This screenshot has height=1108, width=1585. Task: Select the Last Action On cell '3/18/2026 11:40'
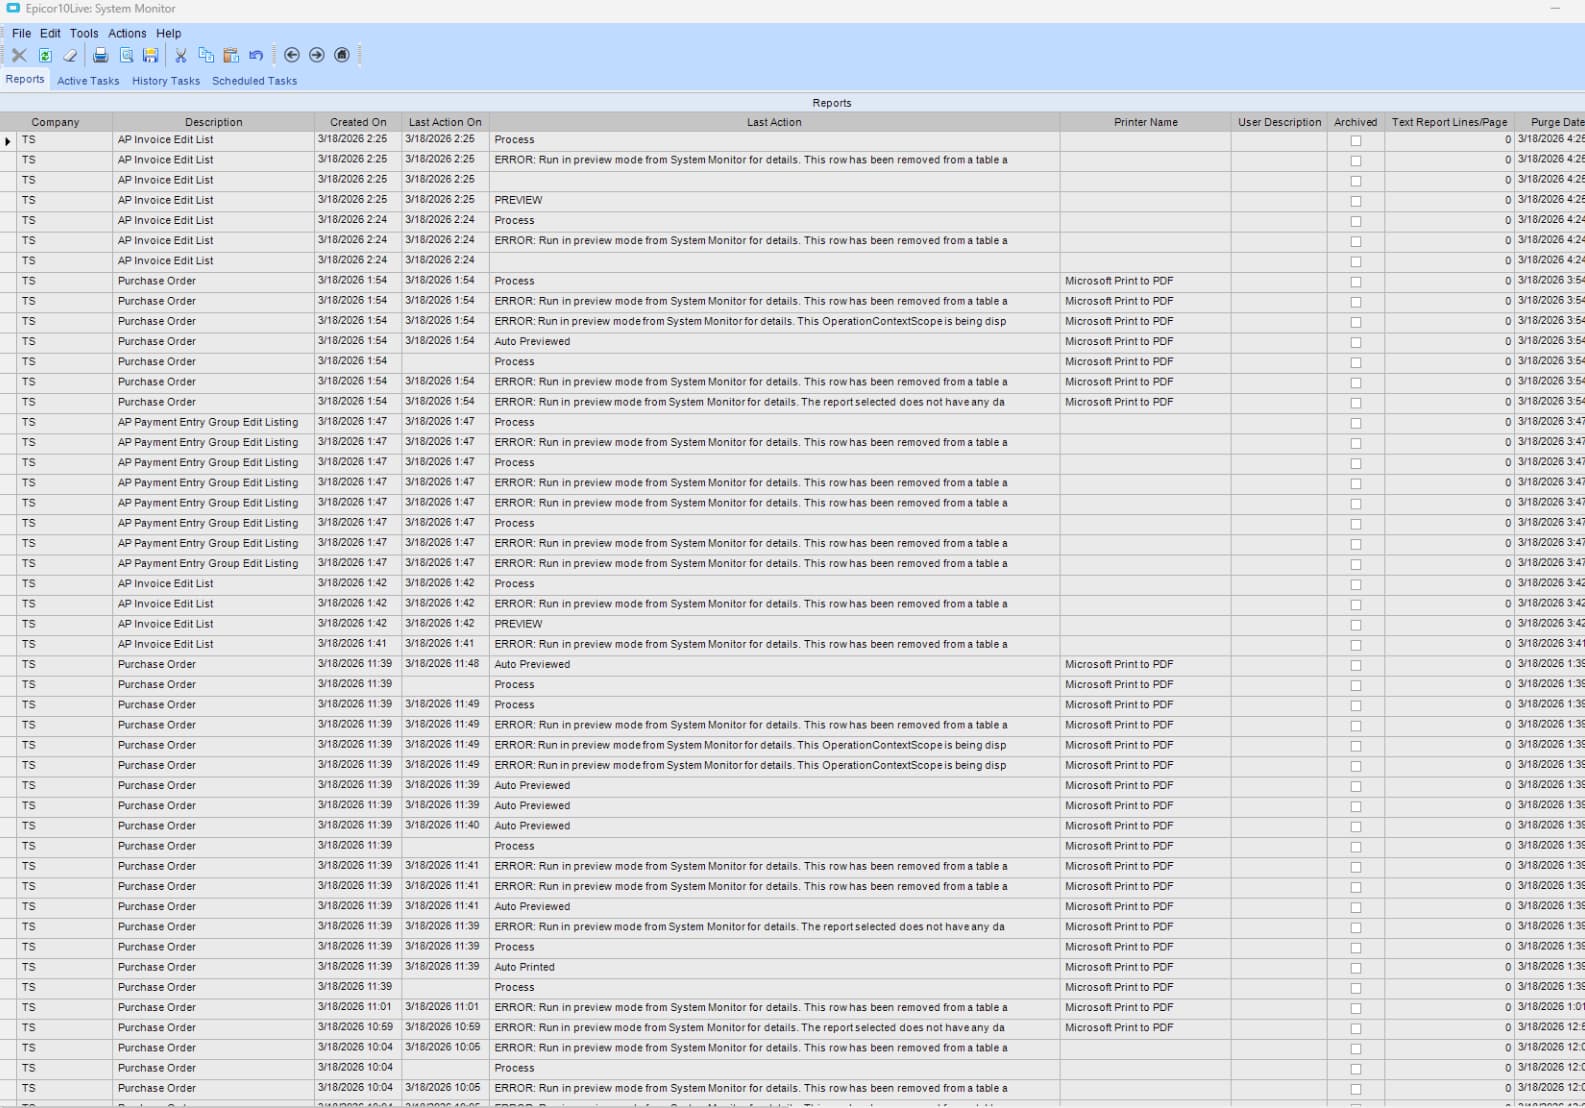click(x=445, y=825)
